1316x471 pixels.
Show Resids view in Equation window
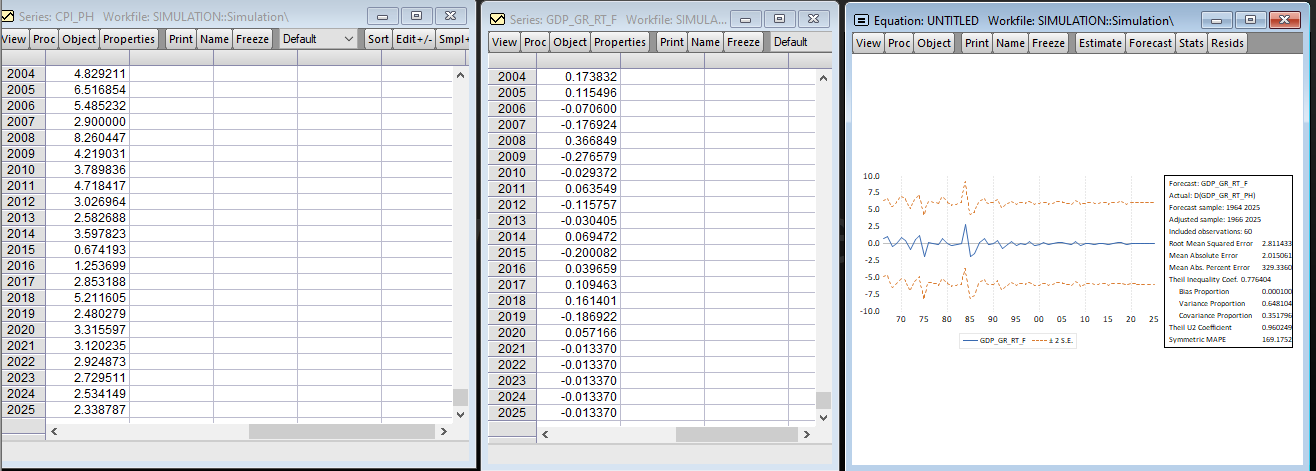pos(1227,43)
